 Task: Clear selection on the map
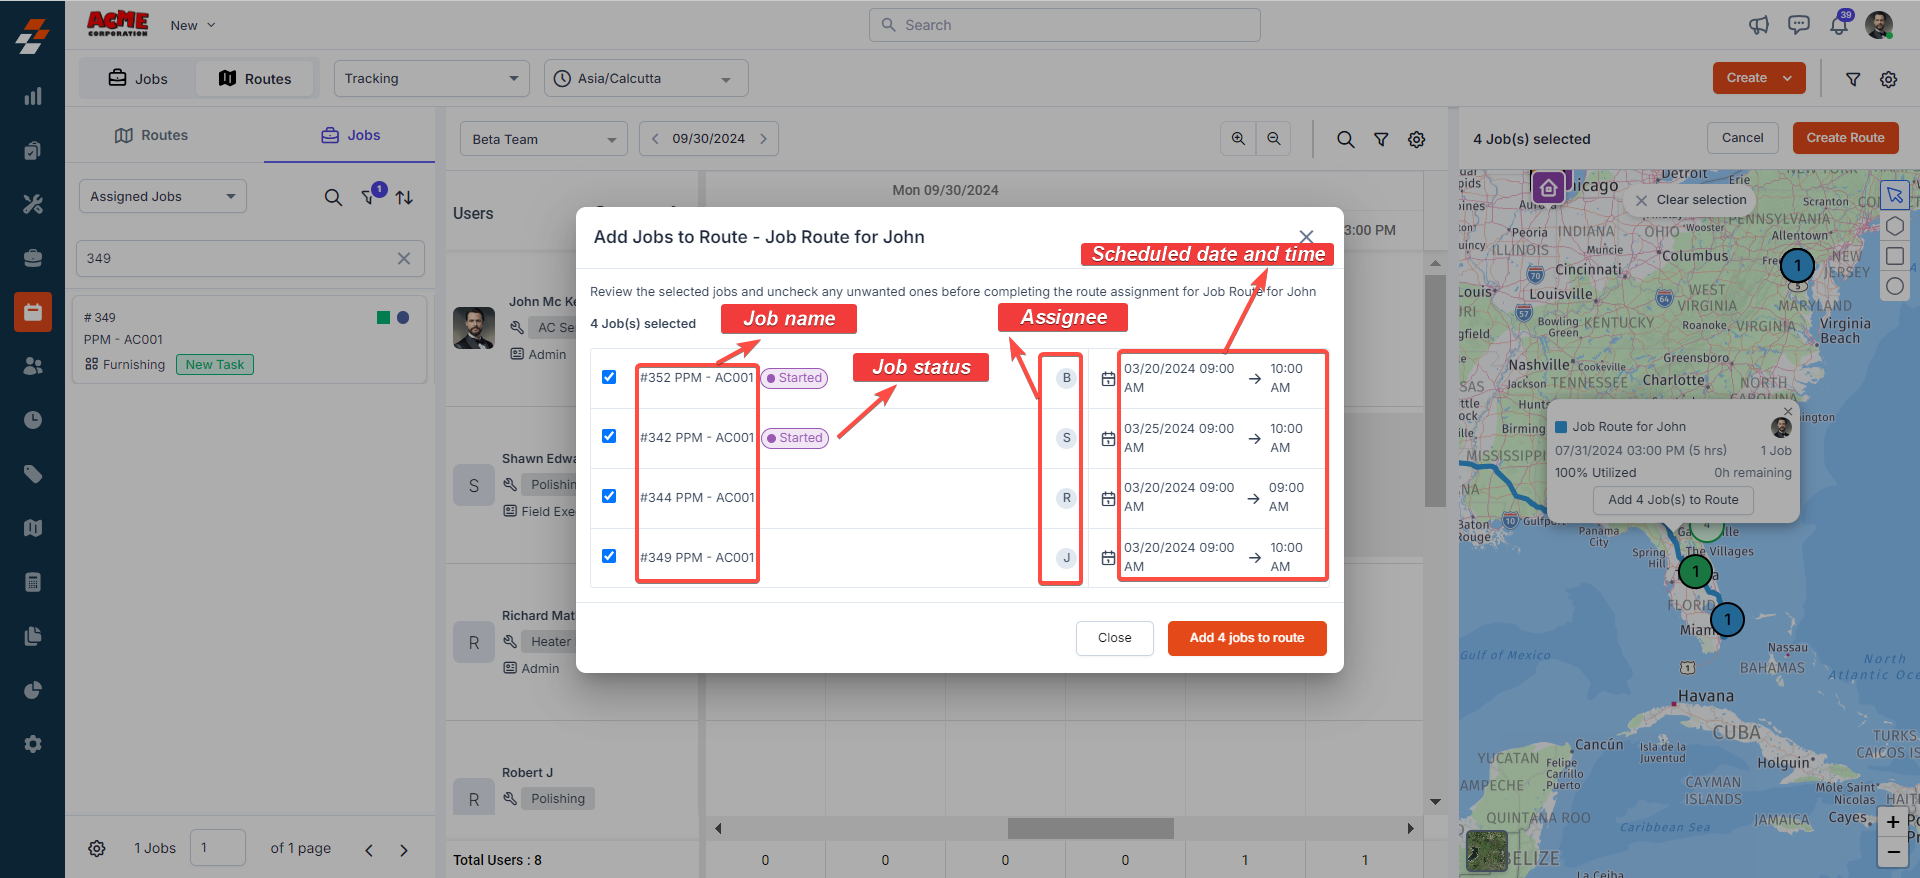(x=1691, y=200)
